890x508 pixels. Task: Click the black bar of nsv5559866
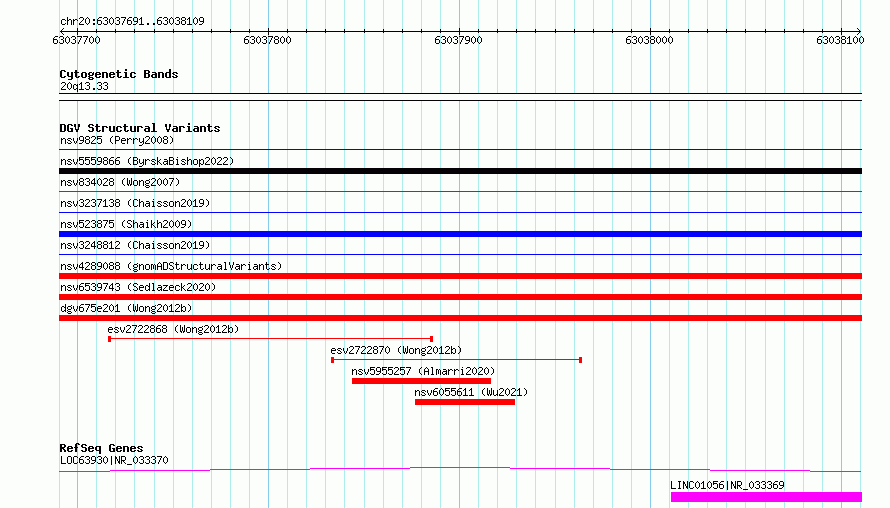(x=460, y=171)
